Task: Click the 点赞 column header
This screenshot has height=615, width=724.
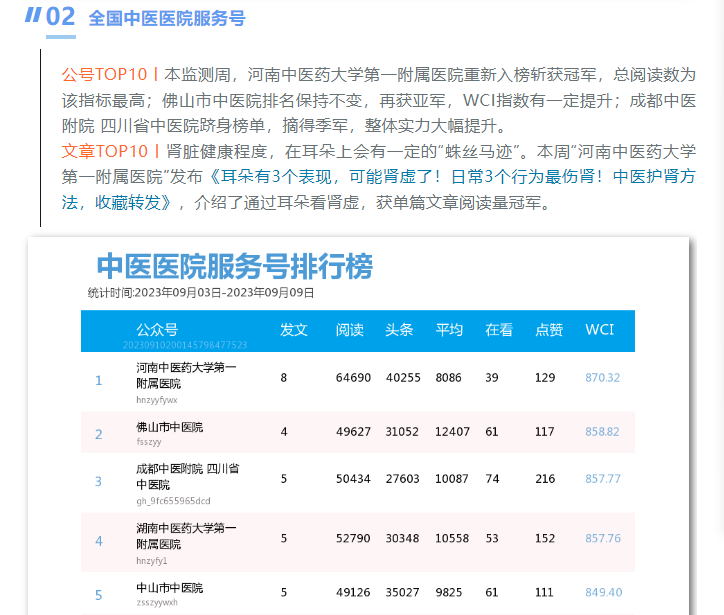Action: 549,330
